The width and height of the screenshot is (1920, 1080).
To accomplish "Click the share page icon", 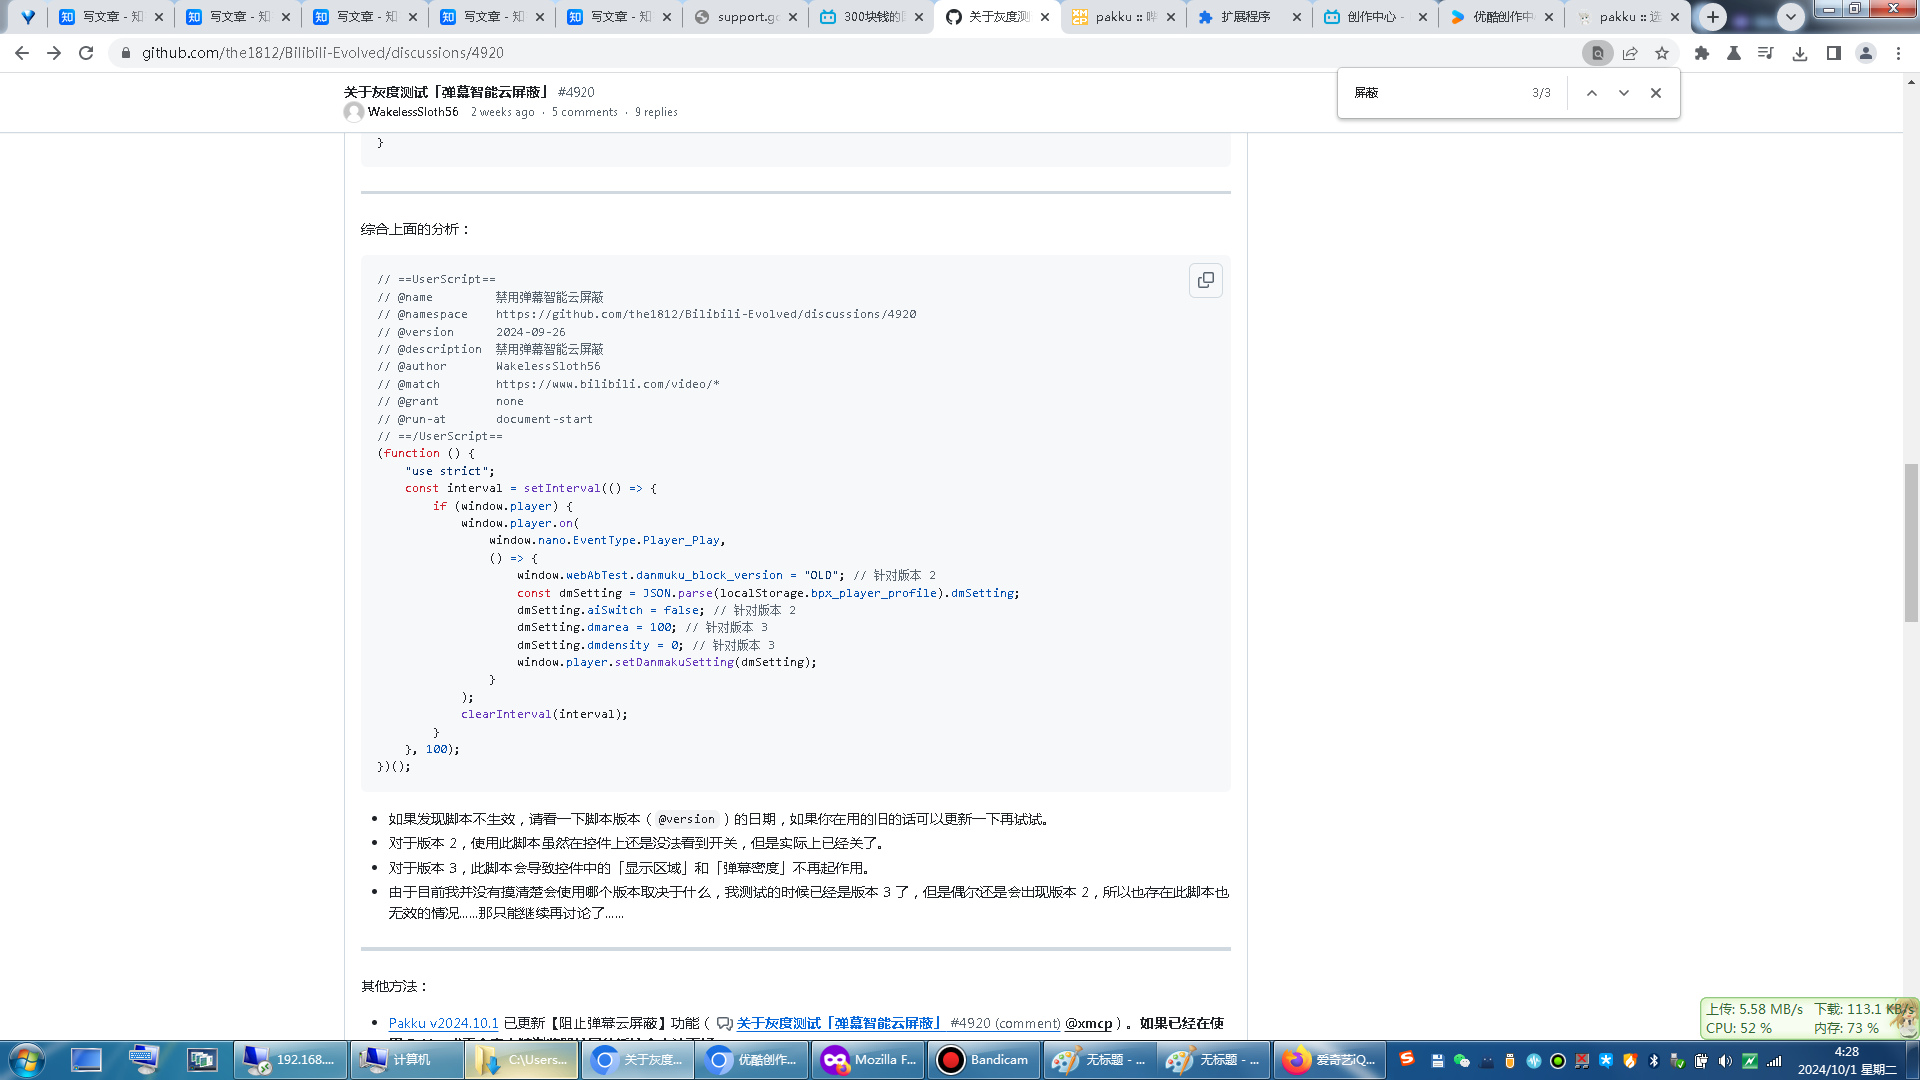I will pos(1630,53).
